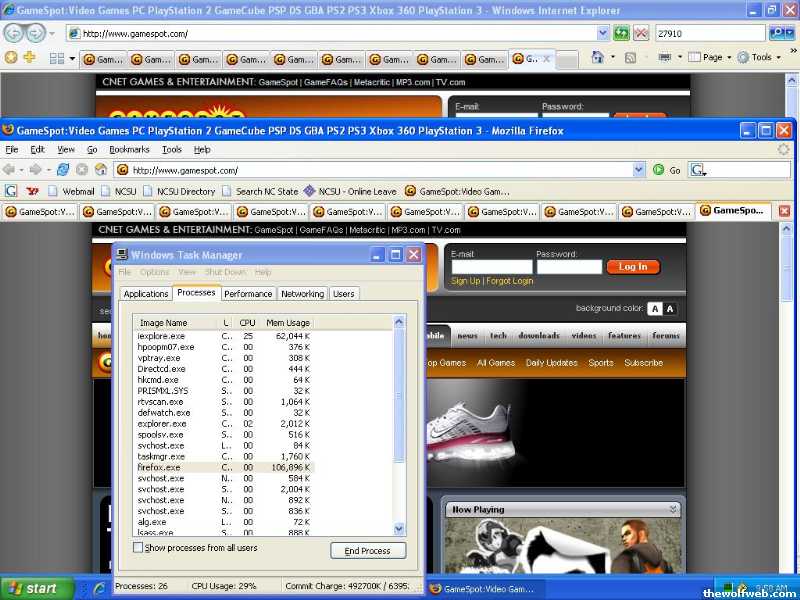Click the End Process button
The height and width of the screenshot is (600, 800).
[368, 551]
